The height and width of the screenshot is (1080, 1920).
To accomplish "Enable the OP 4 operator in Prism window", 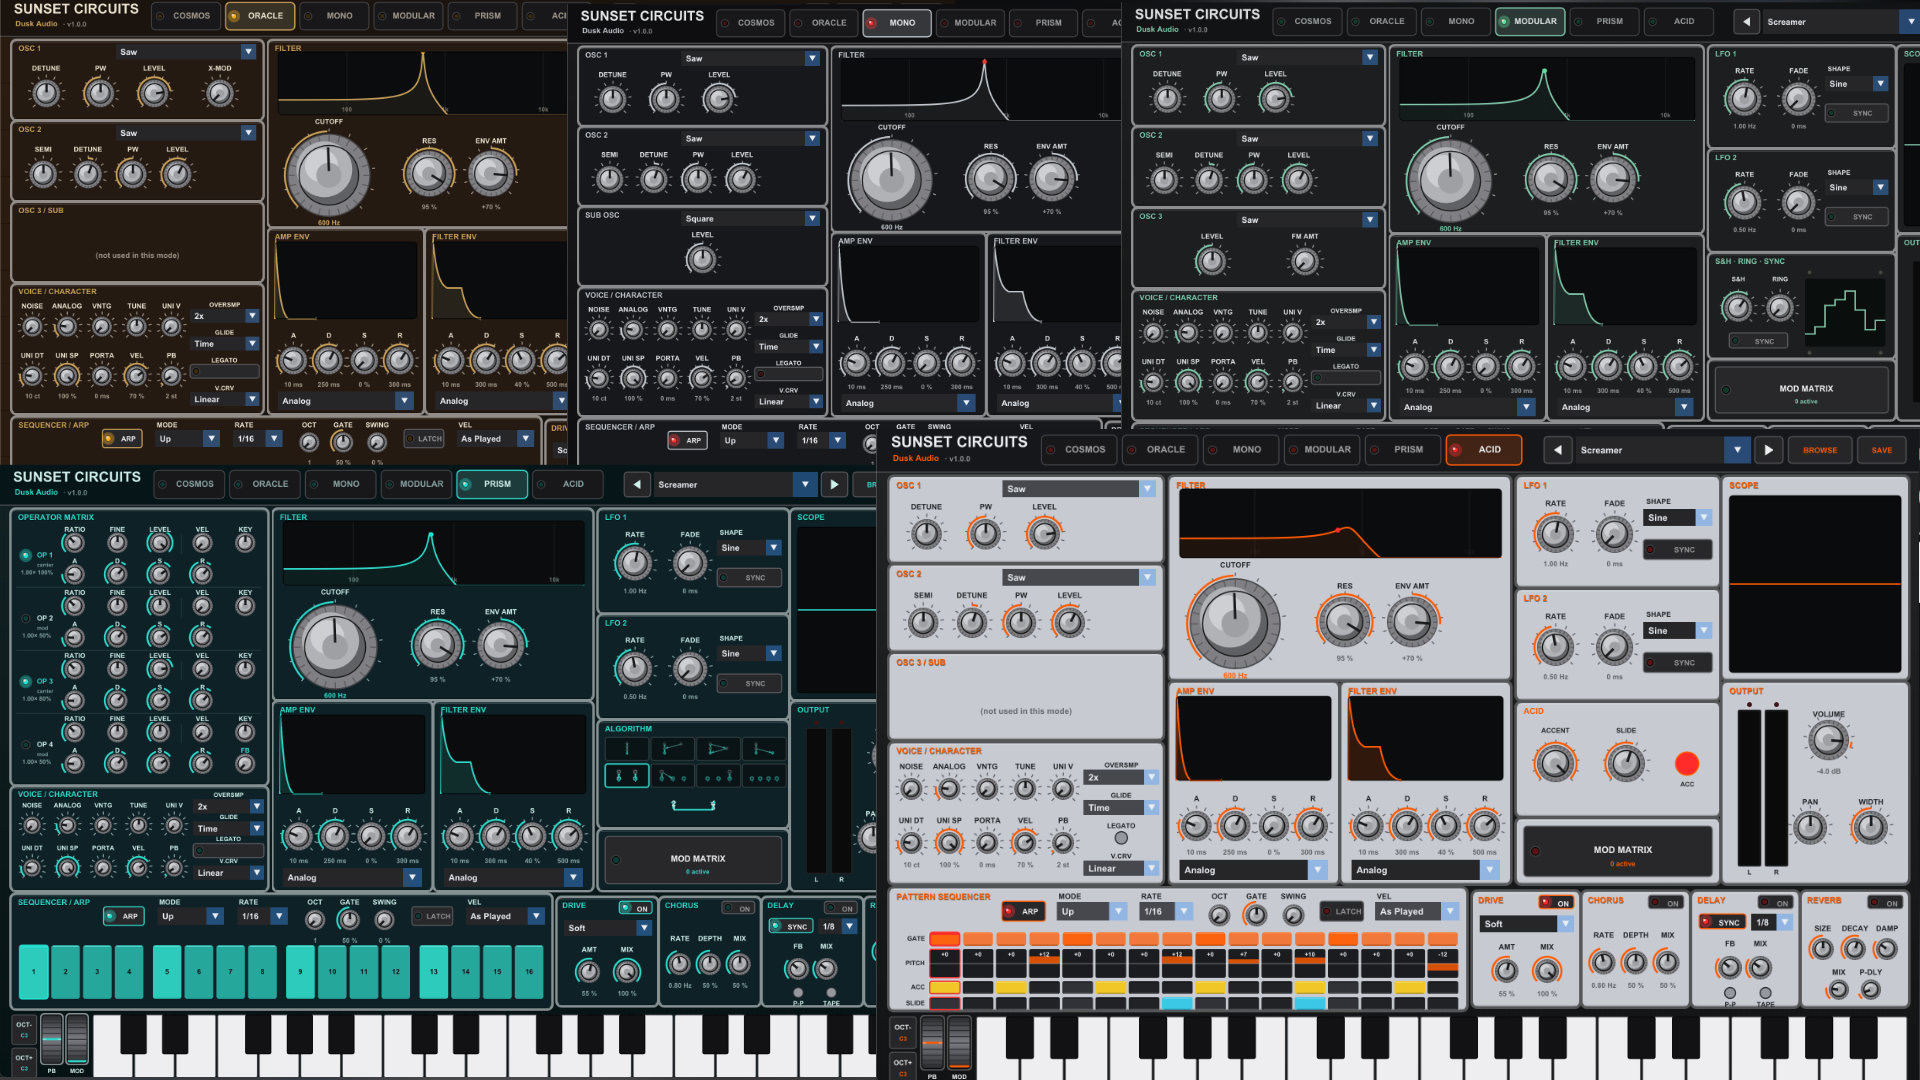I will (x=26, y=744).
